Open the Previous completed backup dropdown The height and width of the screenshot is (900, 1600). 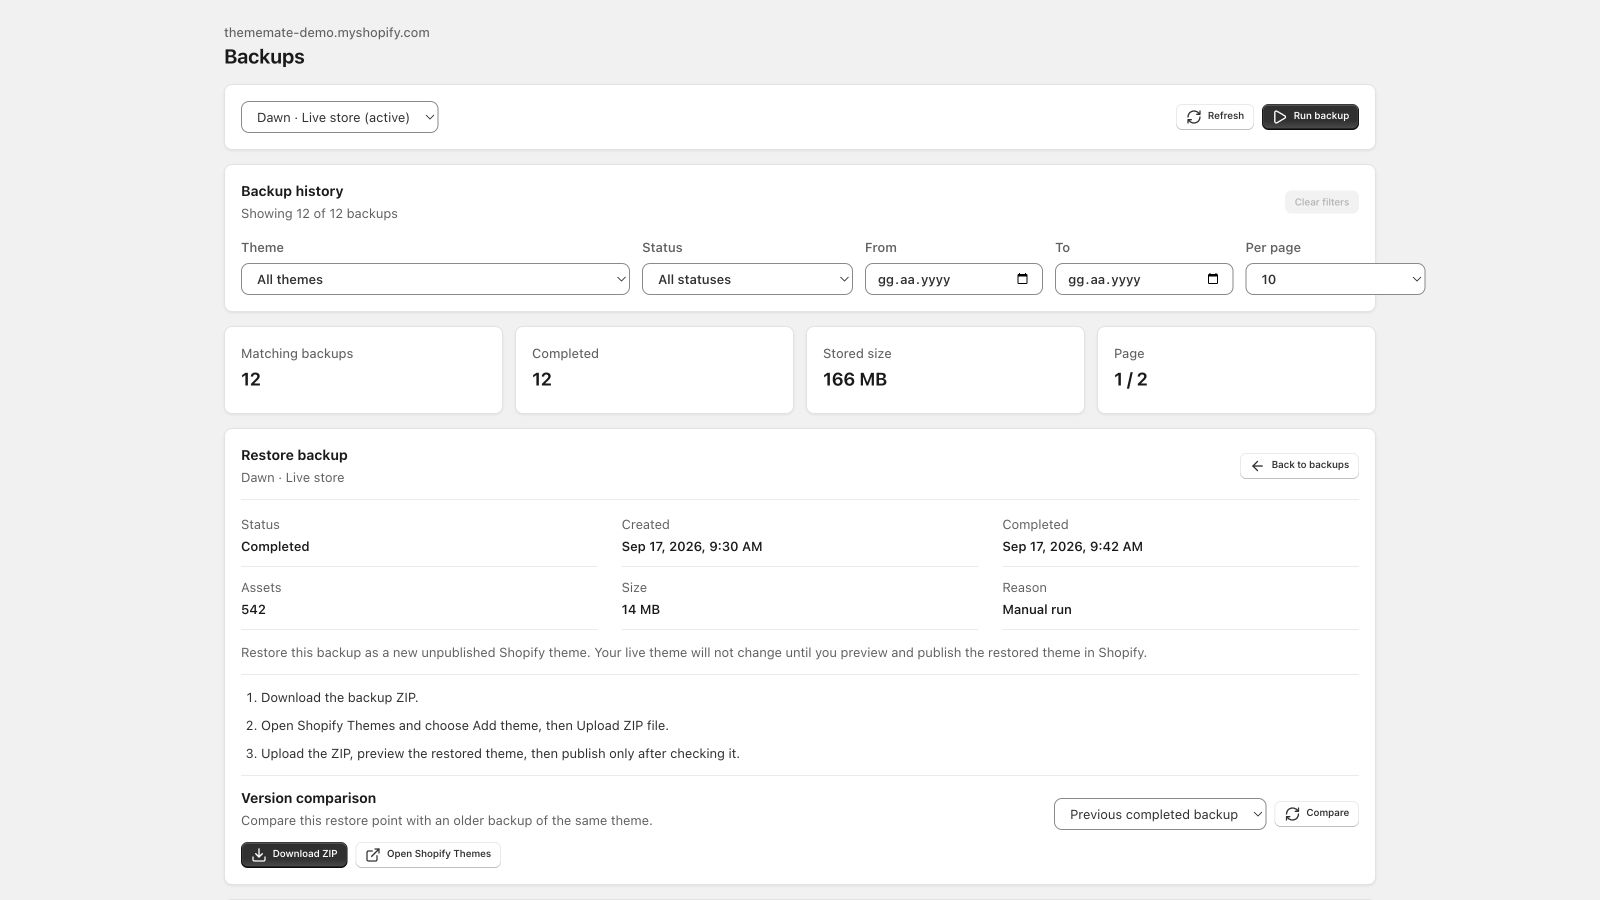pyautogui.click(x=1160, y=814)
